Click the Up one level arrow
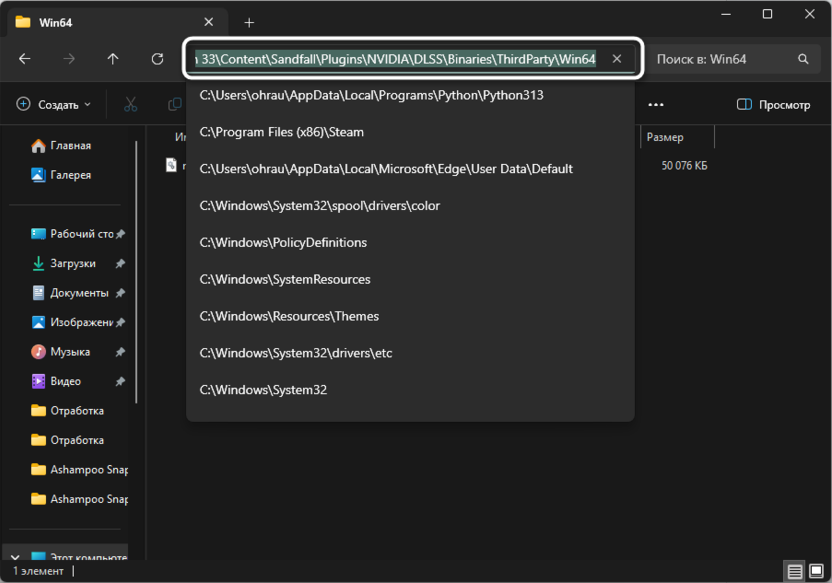The image size is (832, 583). pyautogui.click(x=113, y=59)
